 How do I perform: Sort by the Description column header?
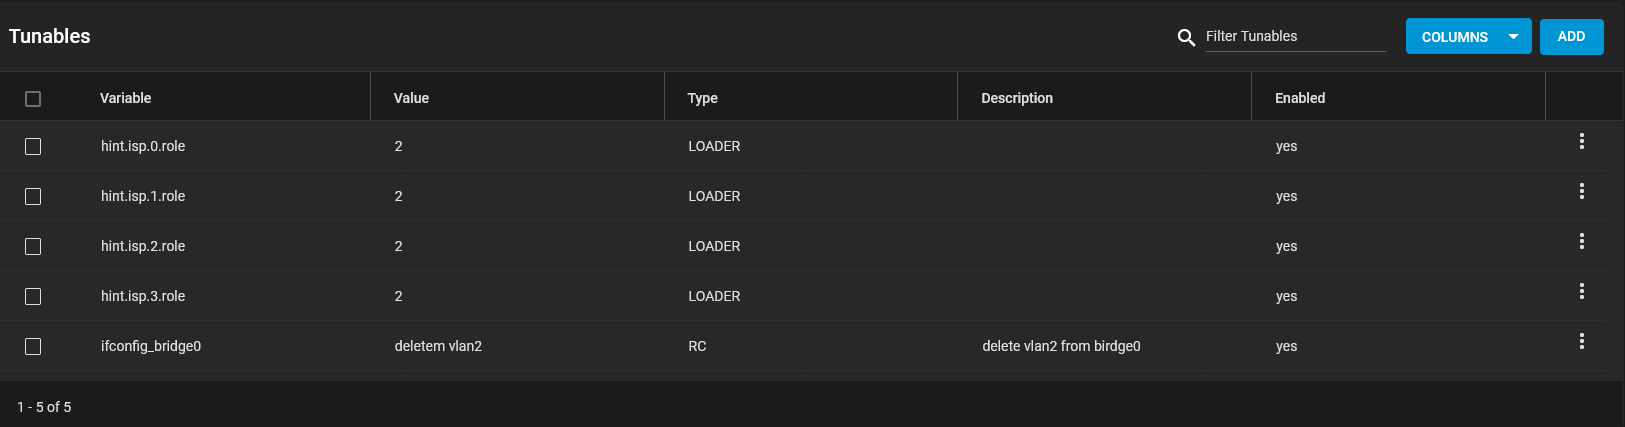coord(1017,98)
